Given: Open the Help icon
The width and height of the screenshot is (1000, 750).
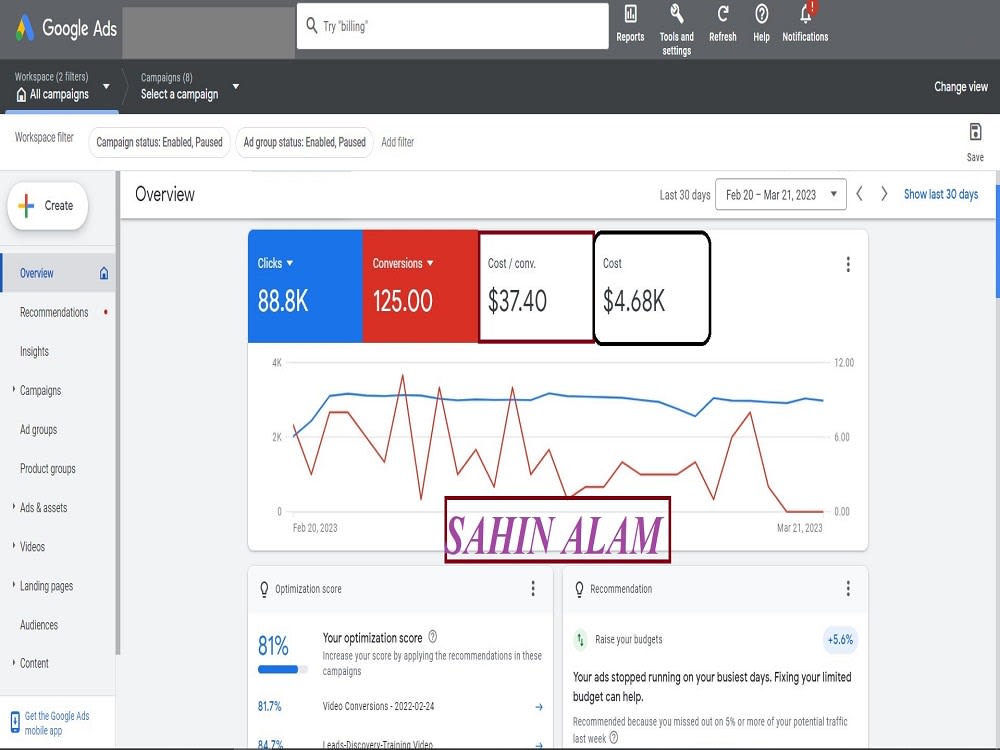Looking at the screenshot, I should pos(761,14).
